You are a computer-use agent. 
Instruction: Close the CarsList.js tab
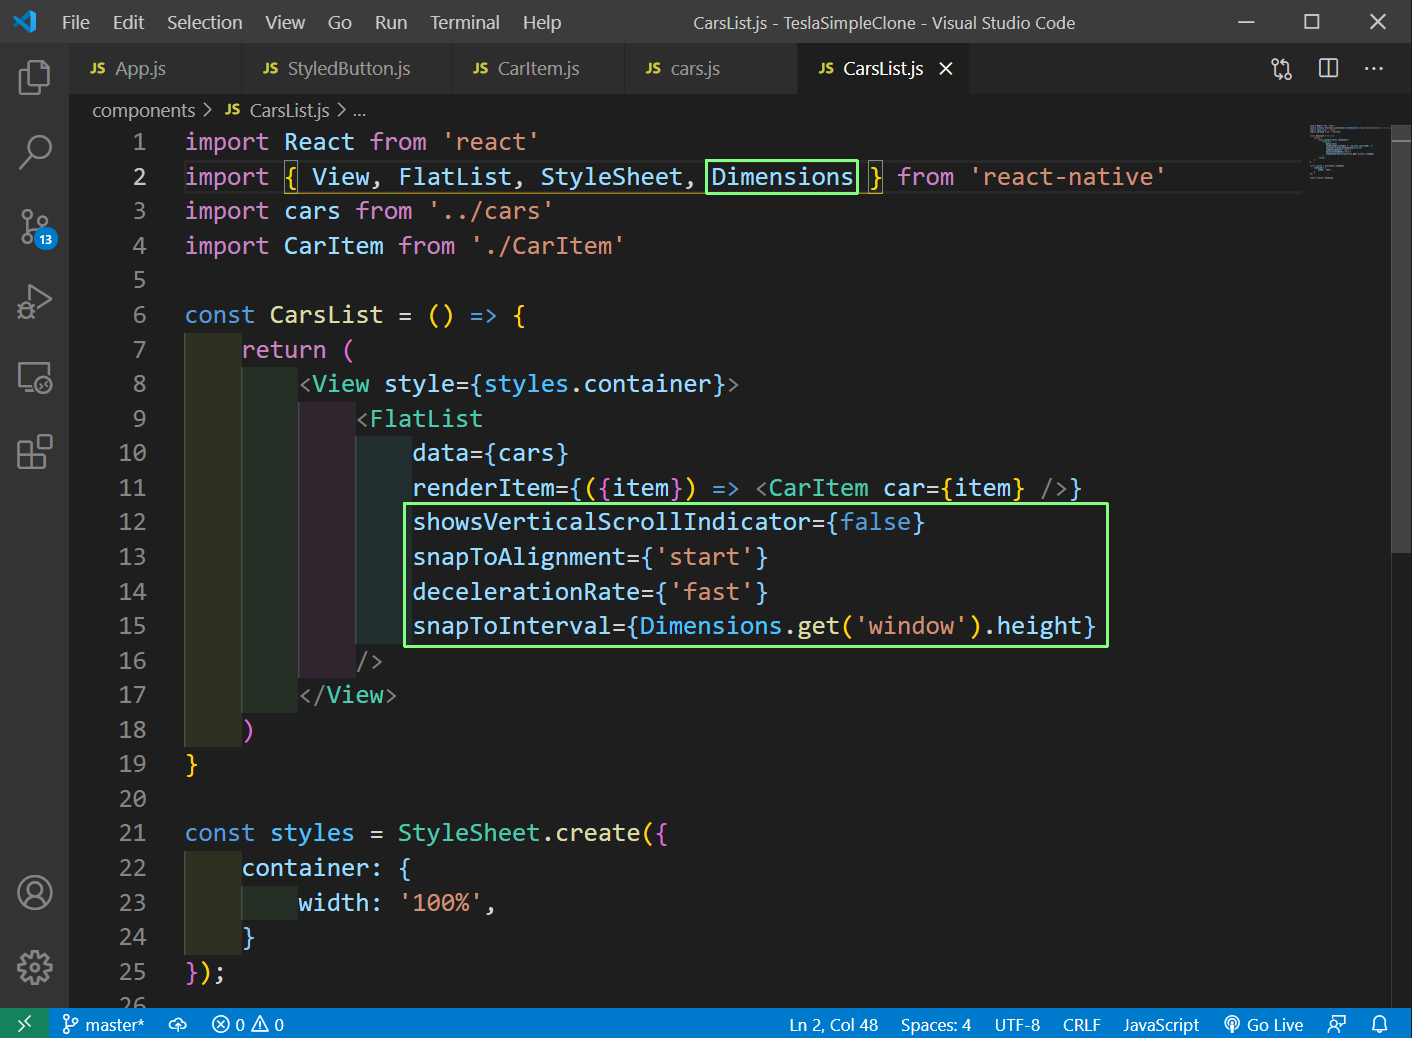pyautogui.click(x=946, y=68)
